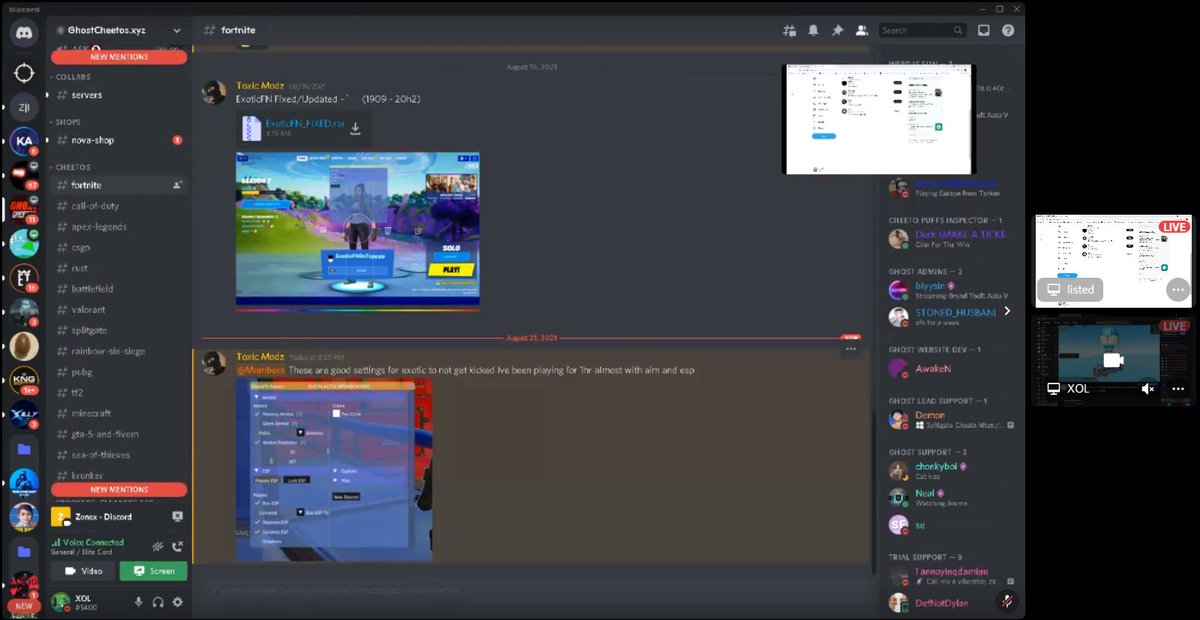The image size is (1200, 620).
Task: Open the KA server icon
Action: [x=24, y=141]
